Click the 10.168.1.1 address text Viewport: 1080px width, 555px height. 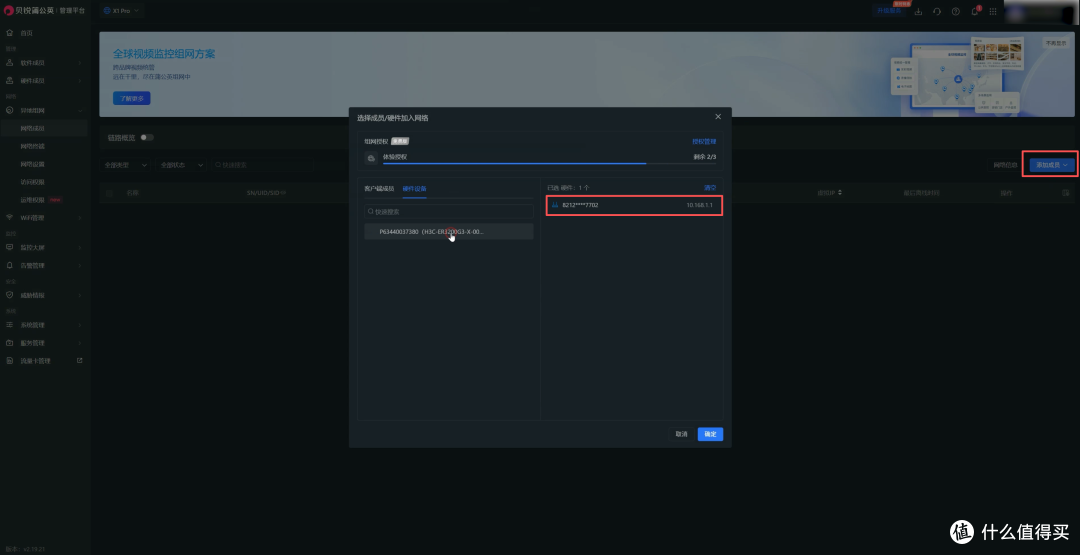pyautogui.click(x=701, y=205)
